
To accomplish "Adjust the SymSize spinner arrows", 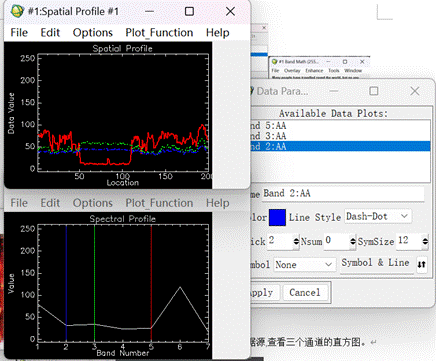I will (x=425, y=241).
